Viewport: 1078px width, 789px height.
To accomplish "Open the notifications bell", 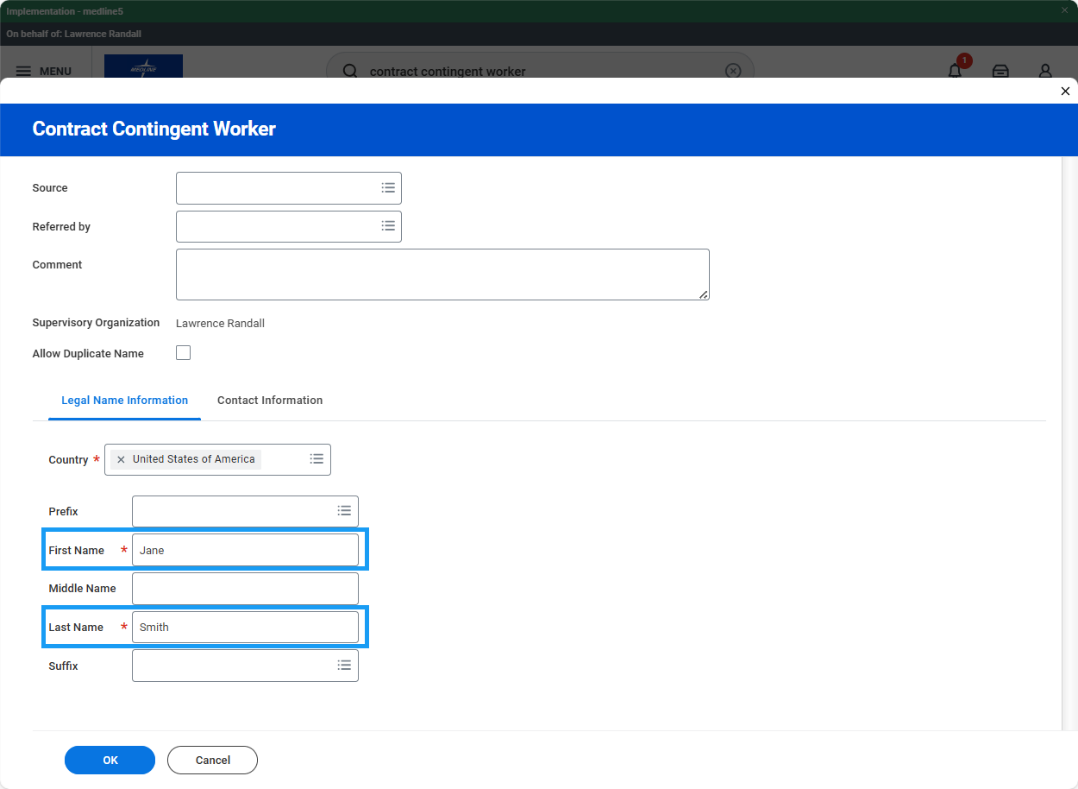I will 955,71.
